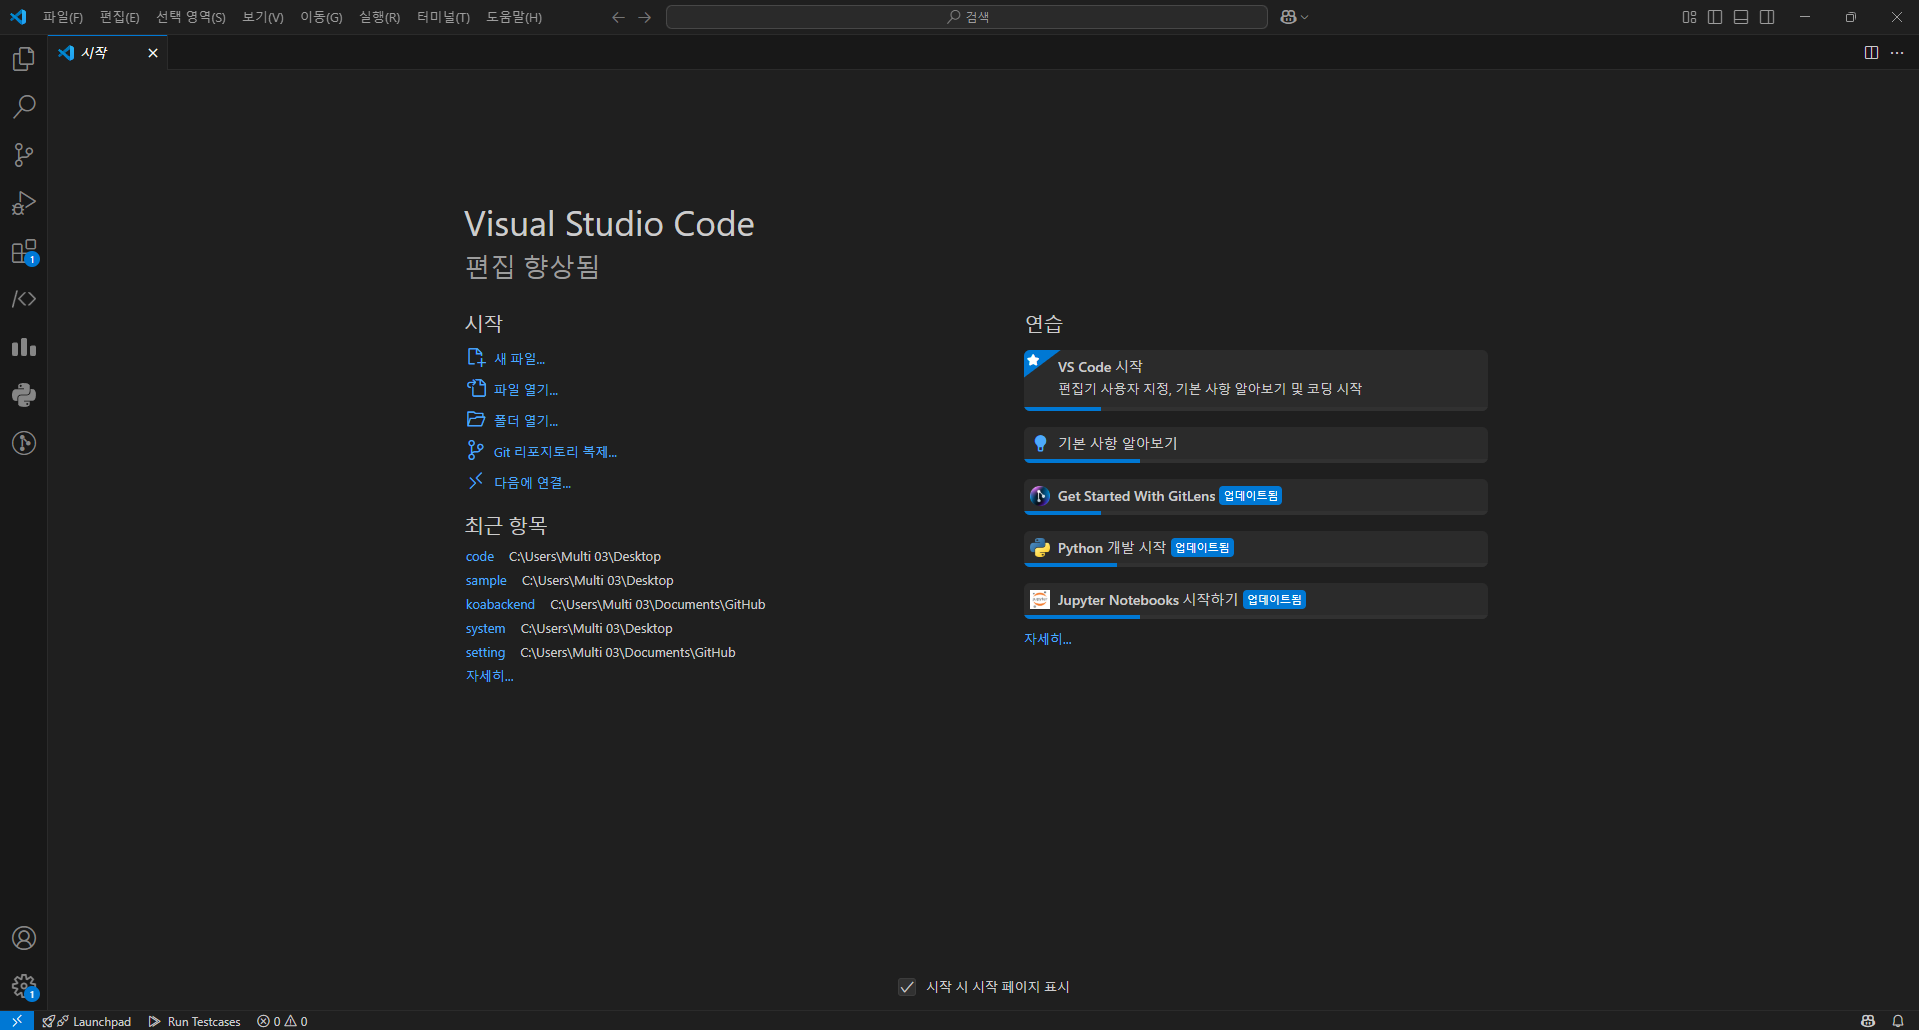Screen dimensions: 1919x1030
Task: Open the Manage gear menu
Action: click(x=24, y=986)
